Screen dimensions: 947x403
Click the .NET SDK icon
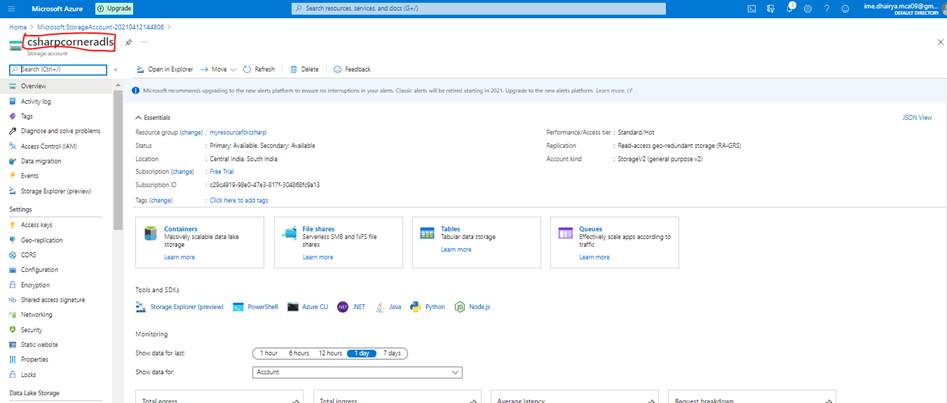point(342,307)
